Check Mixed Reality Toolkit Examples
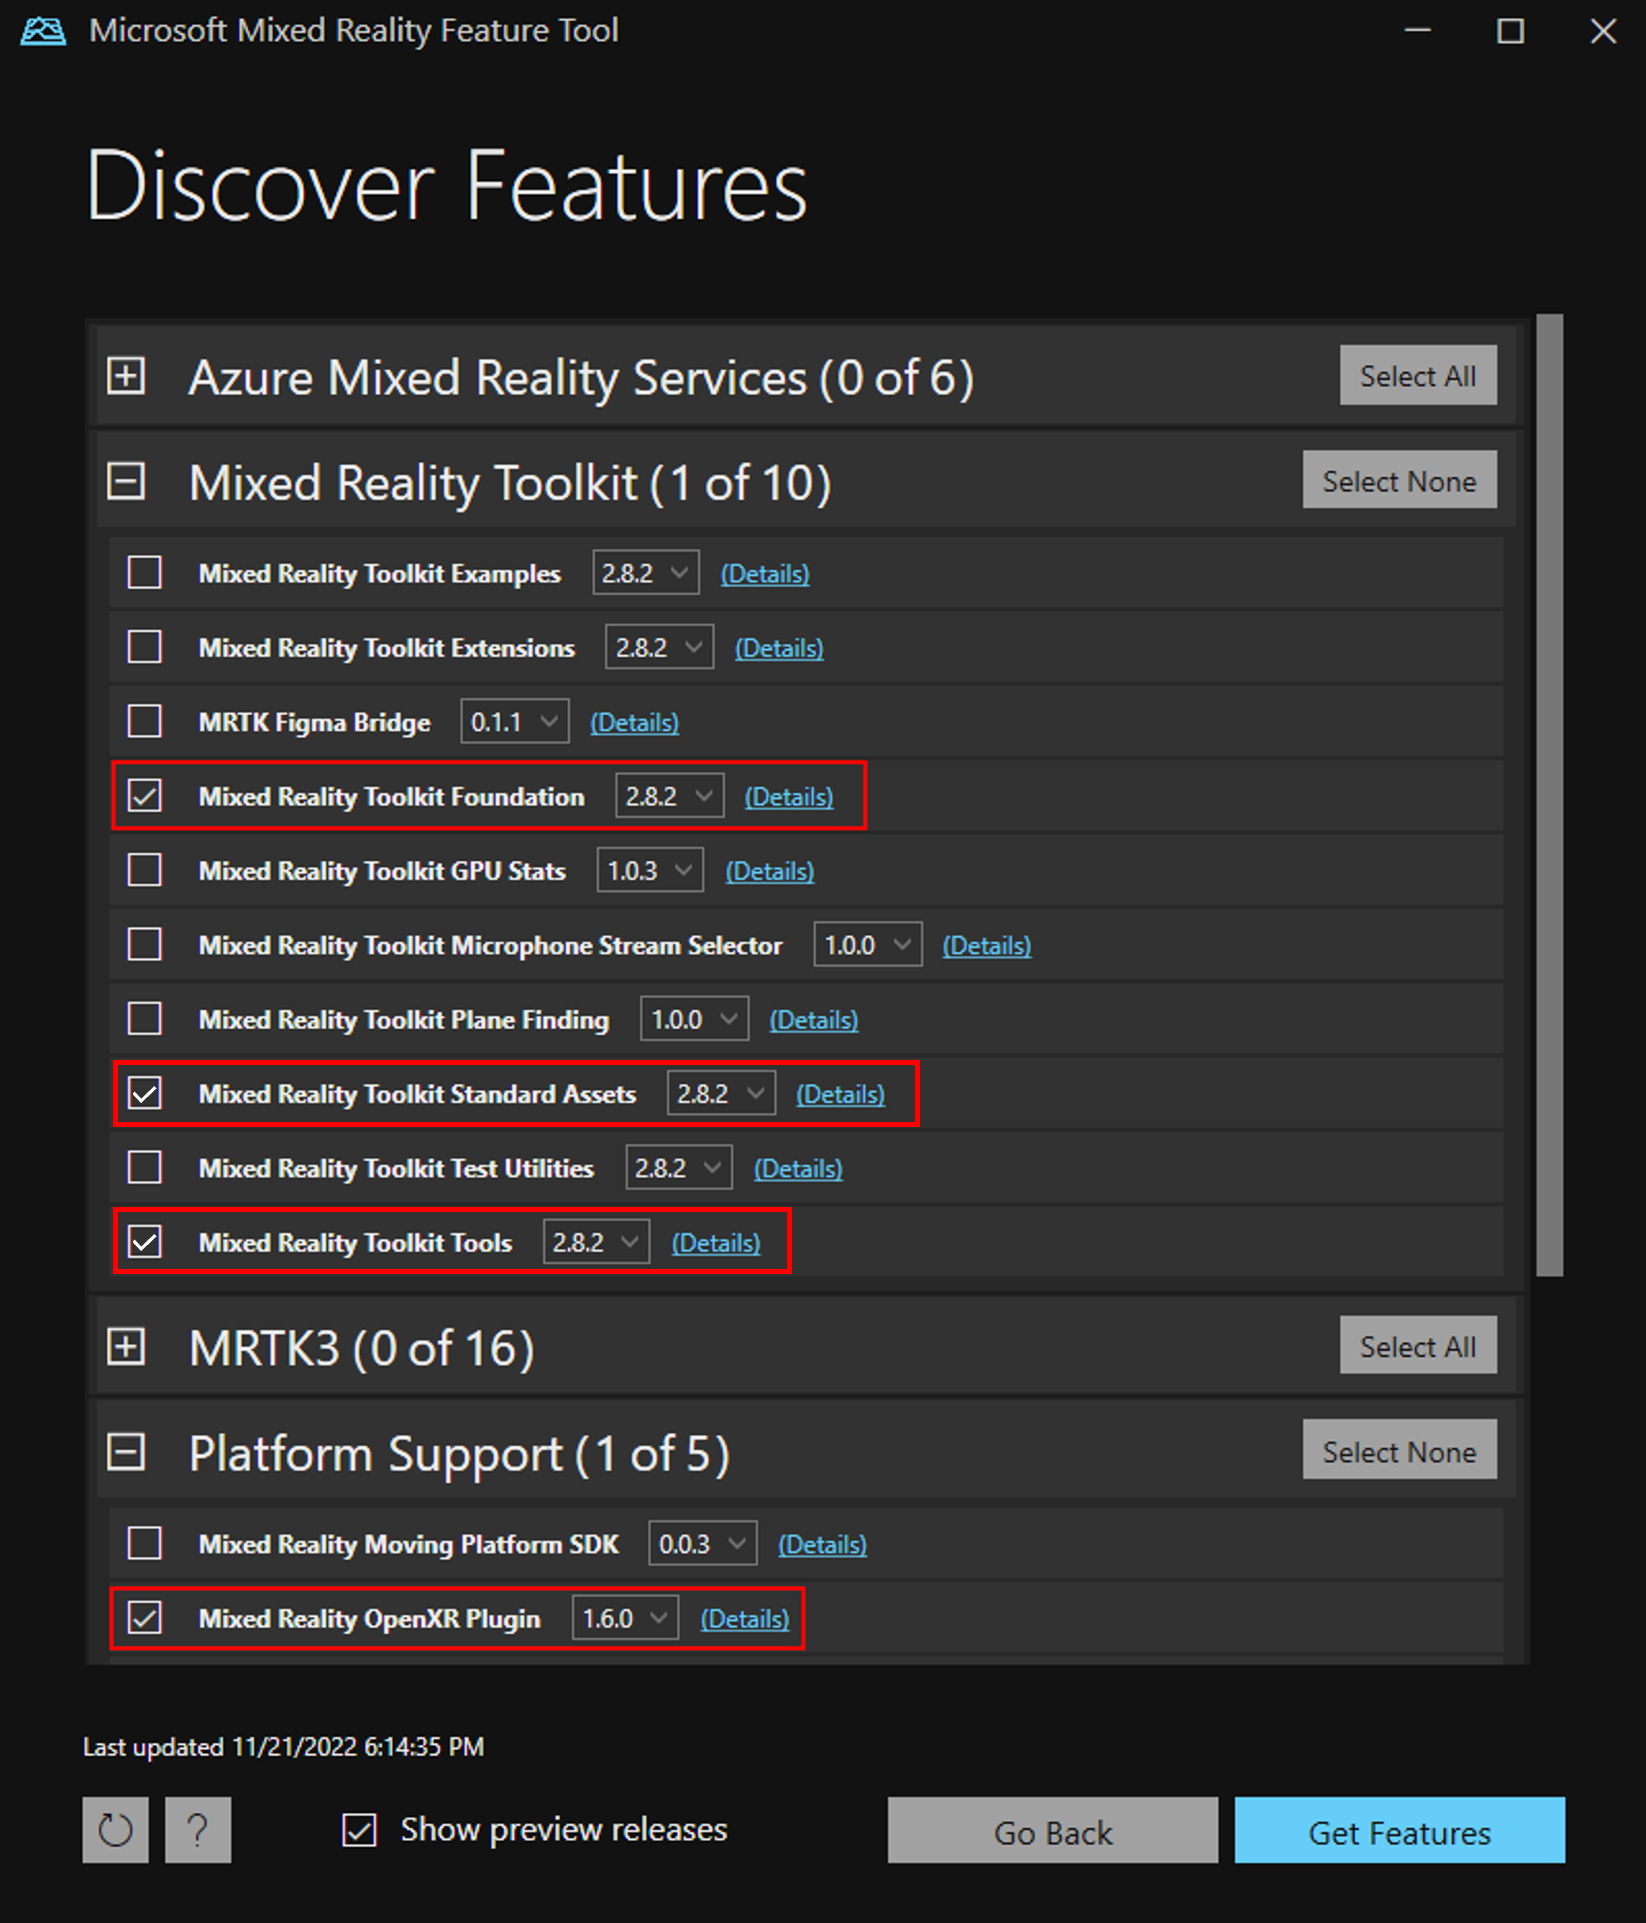1646x1923 pixels. (144, 573)
